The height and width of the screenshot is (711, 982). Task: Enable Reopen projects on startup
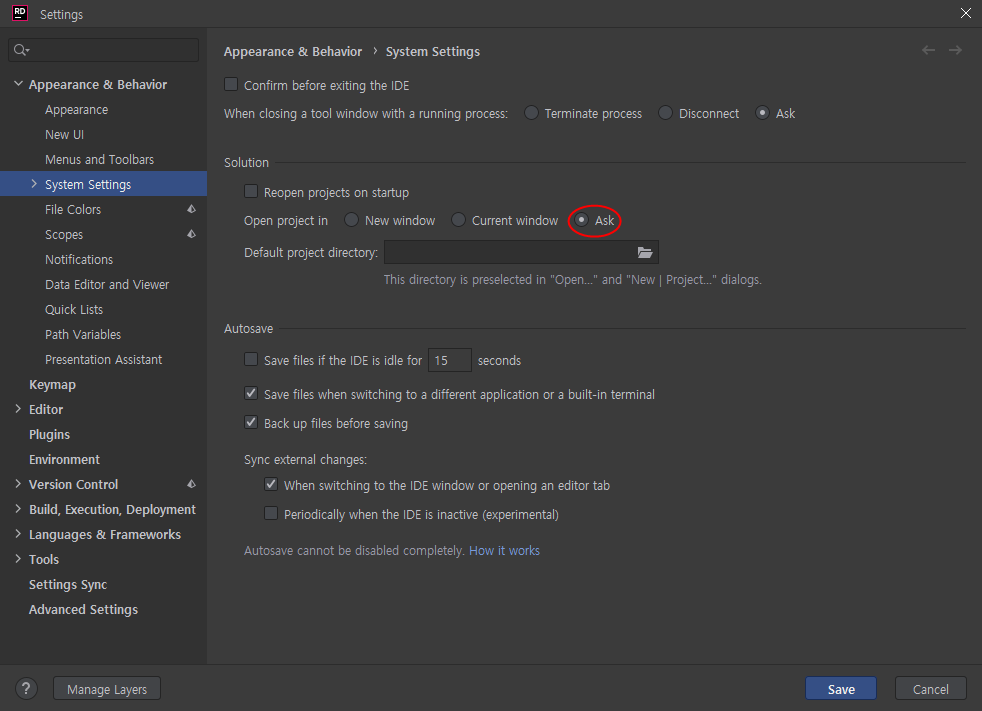[251, 192]
